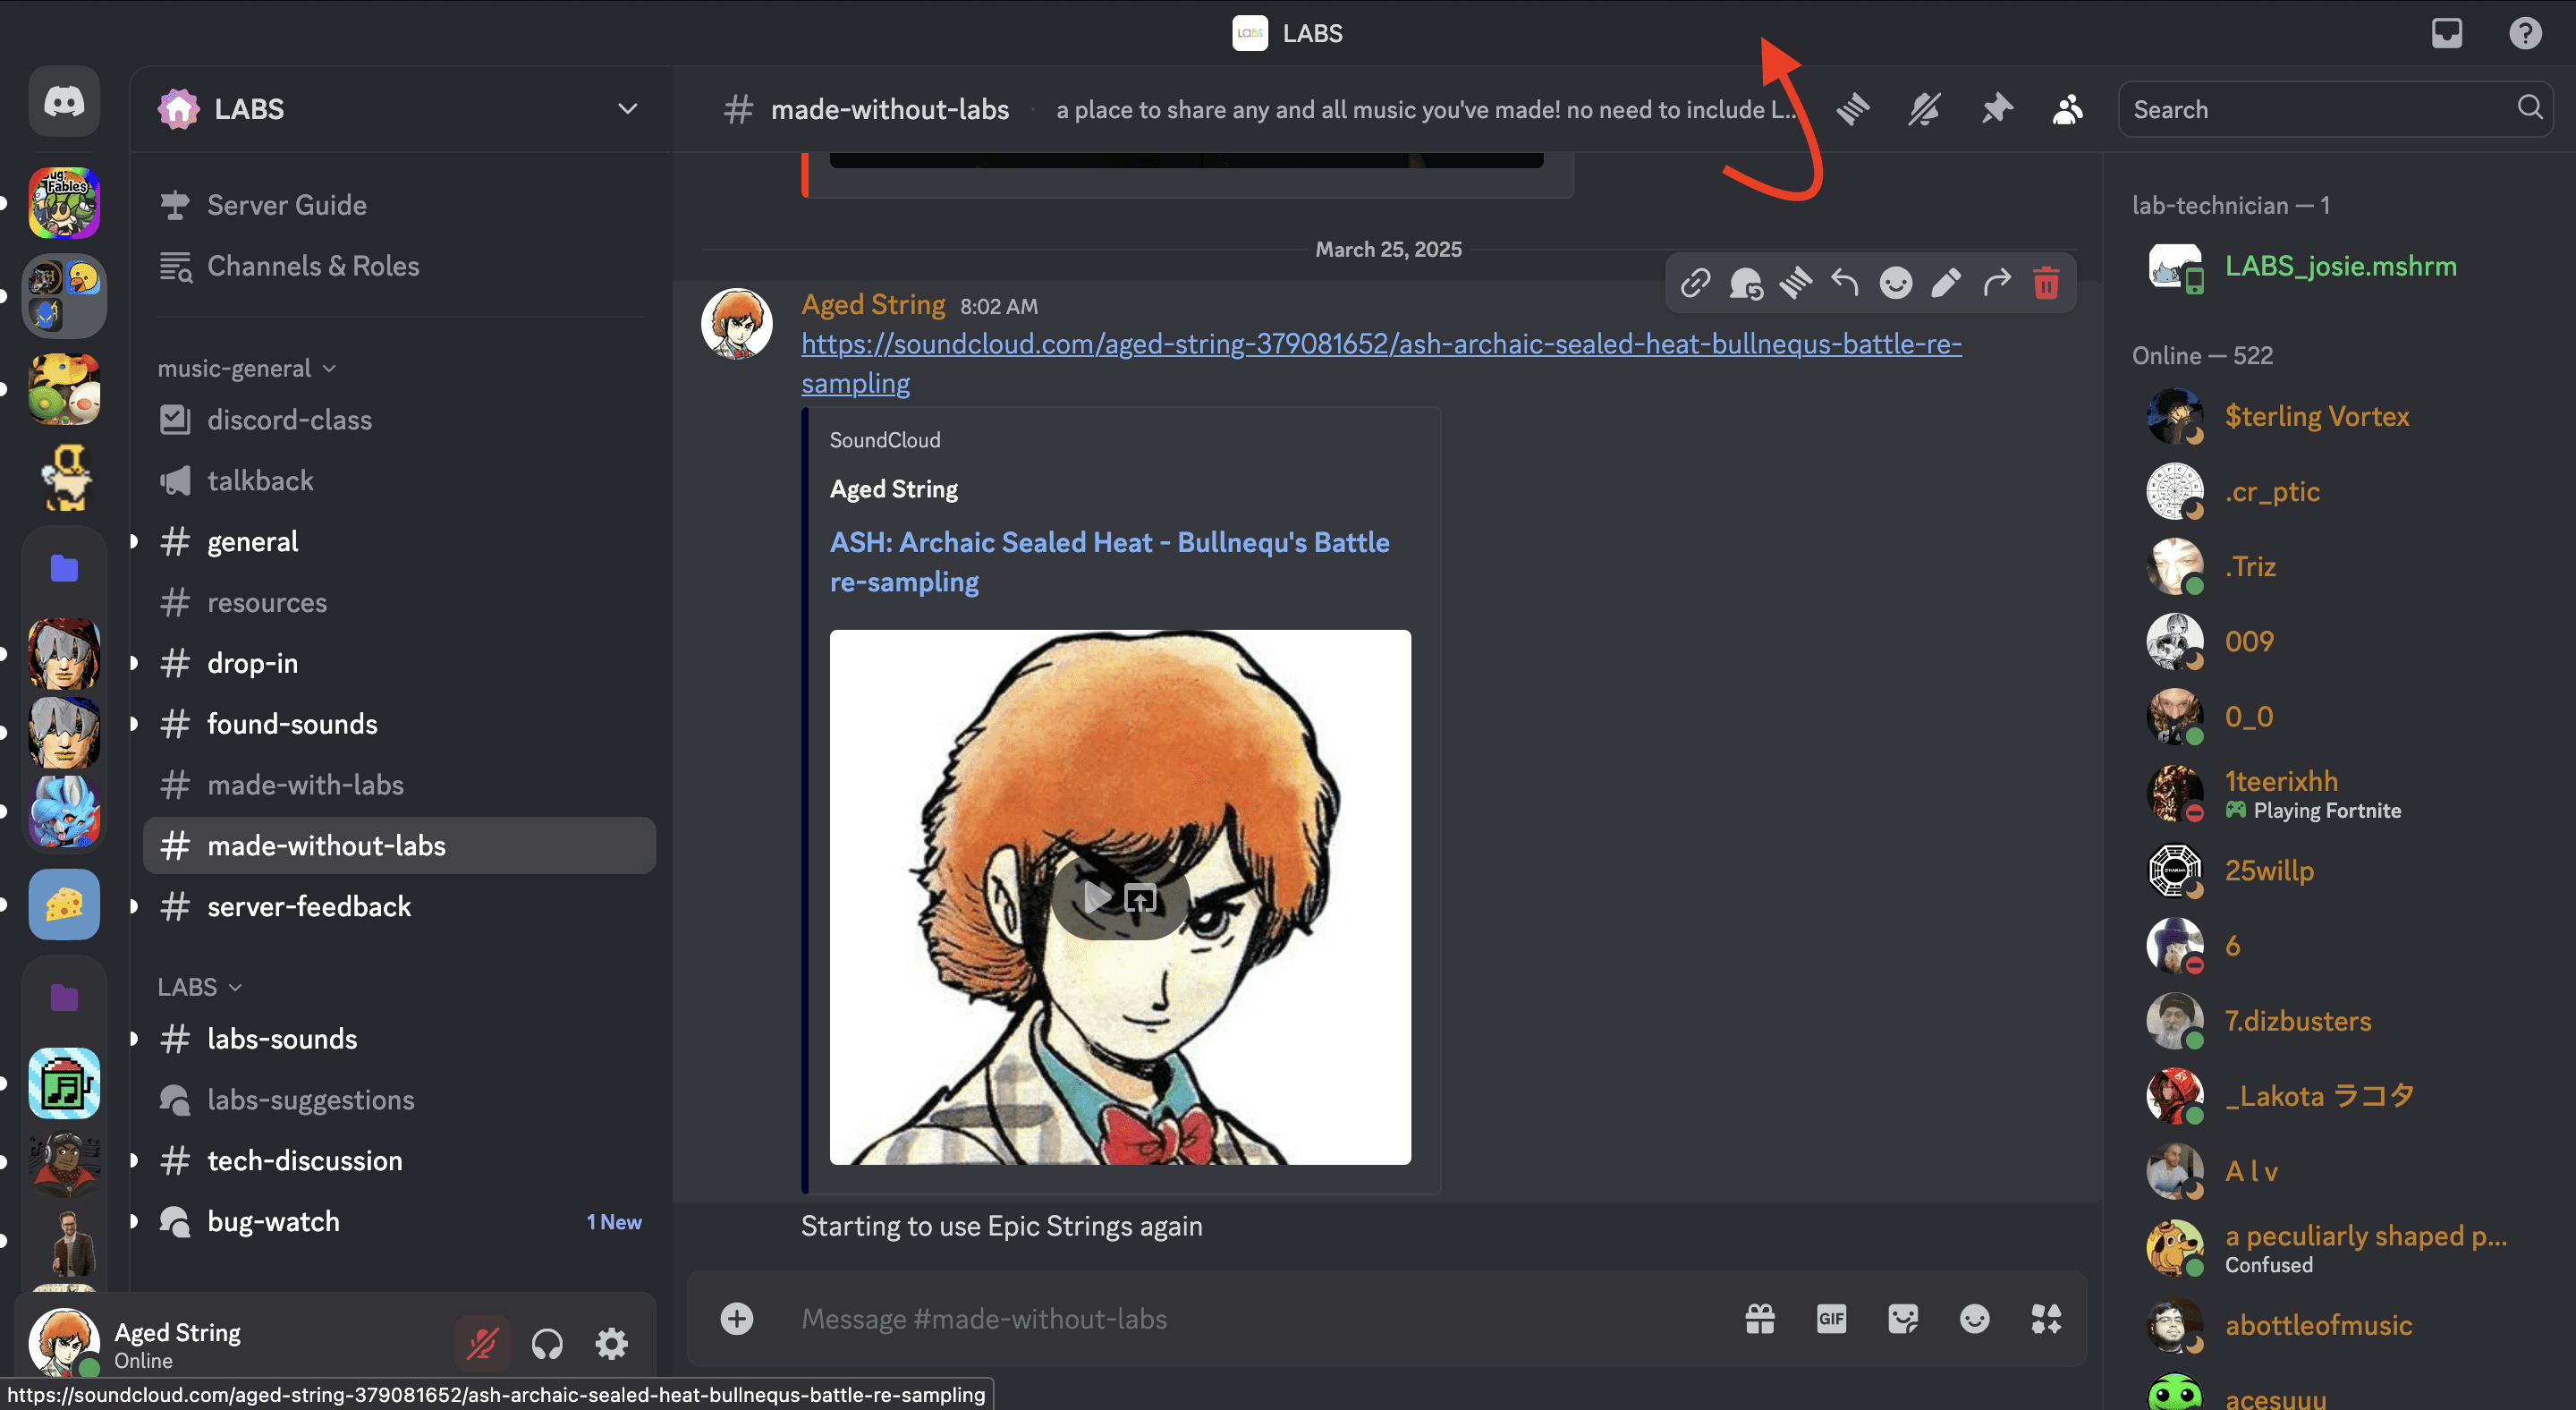Screen dimensions: 2576x1410
Task: Open the ASH: Archaic Sealed Heat embed title
Action: click(1109, 562)
